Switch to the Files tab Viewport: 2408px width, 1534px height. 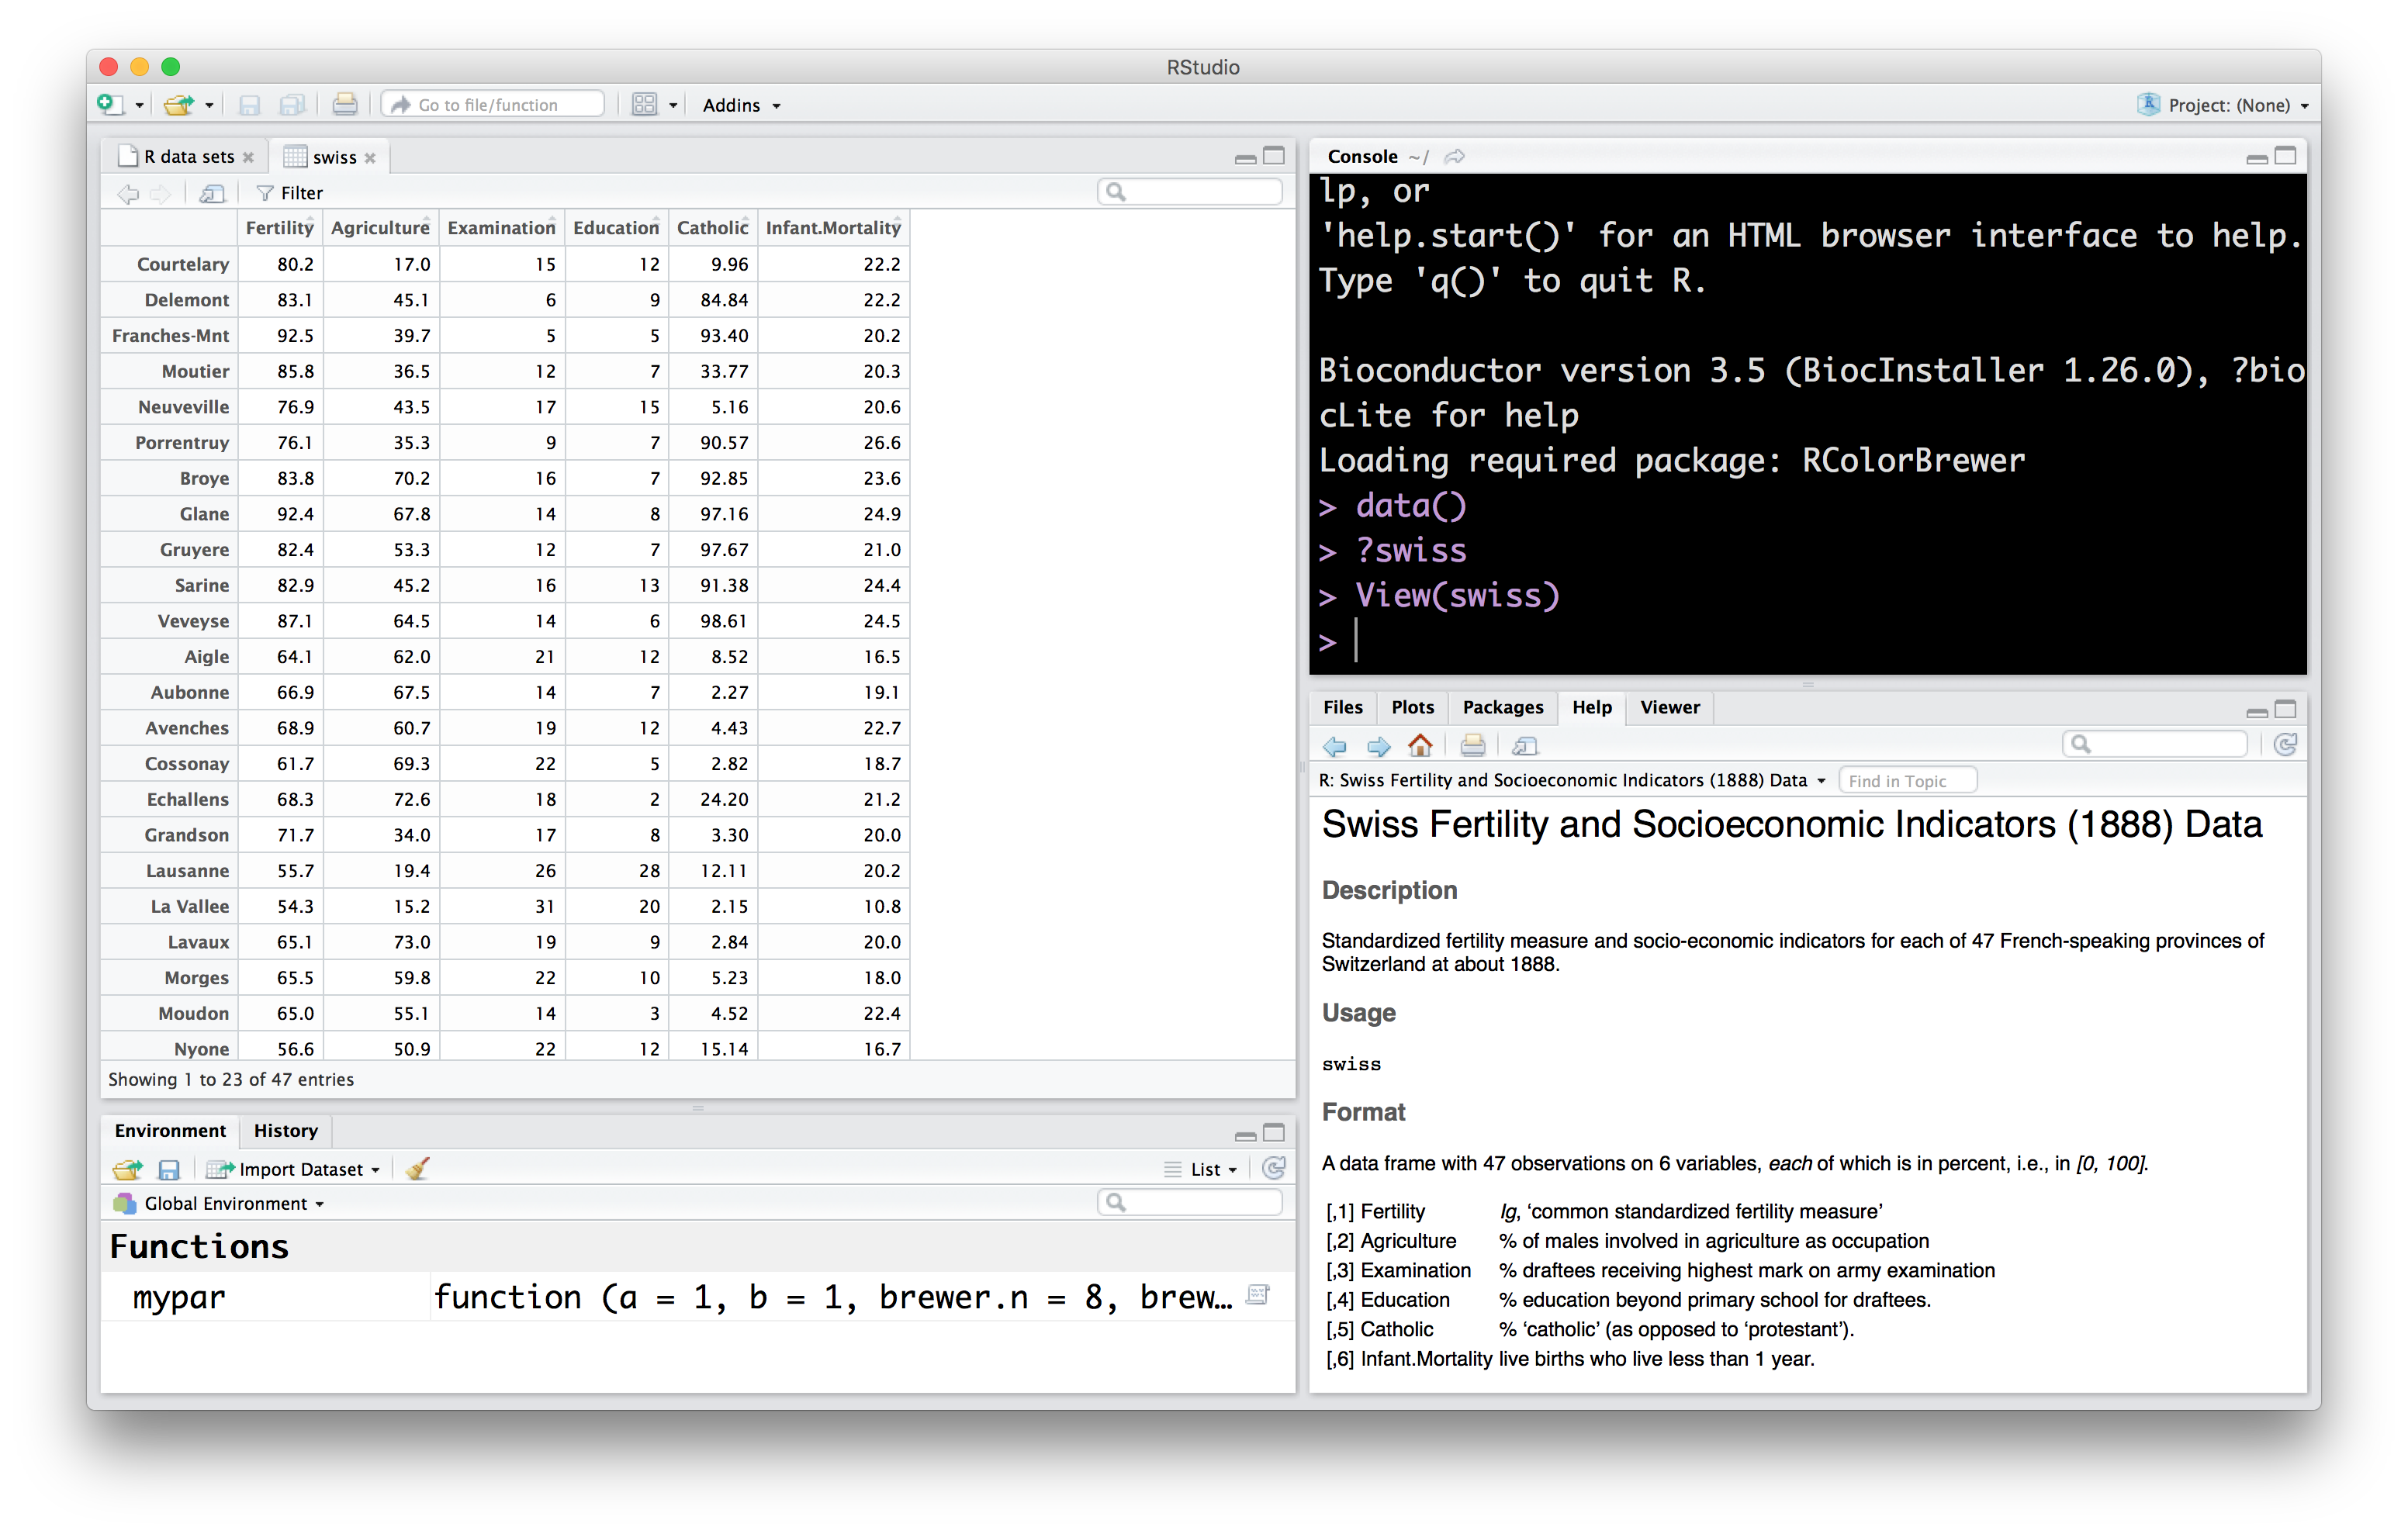[x=1343, y=708]
